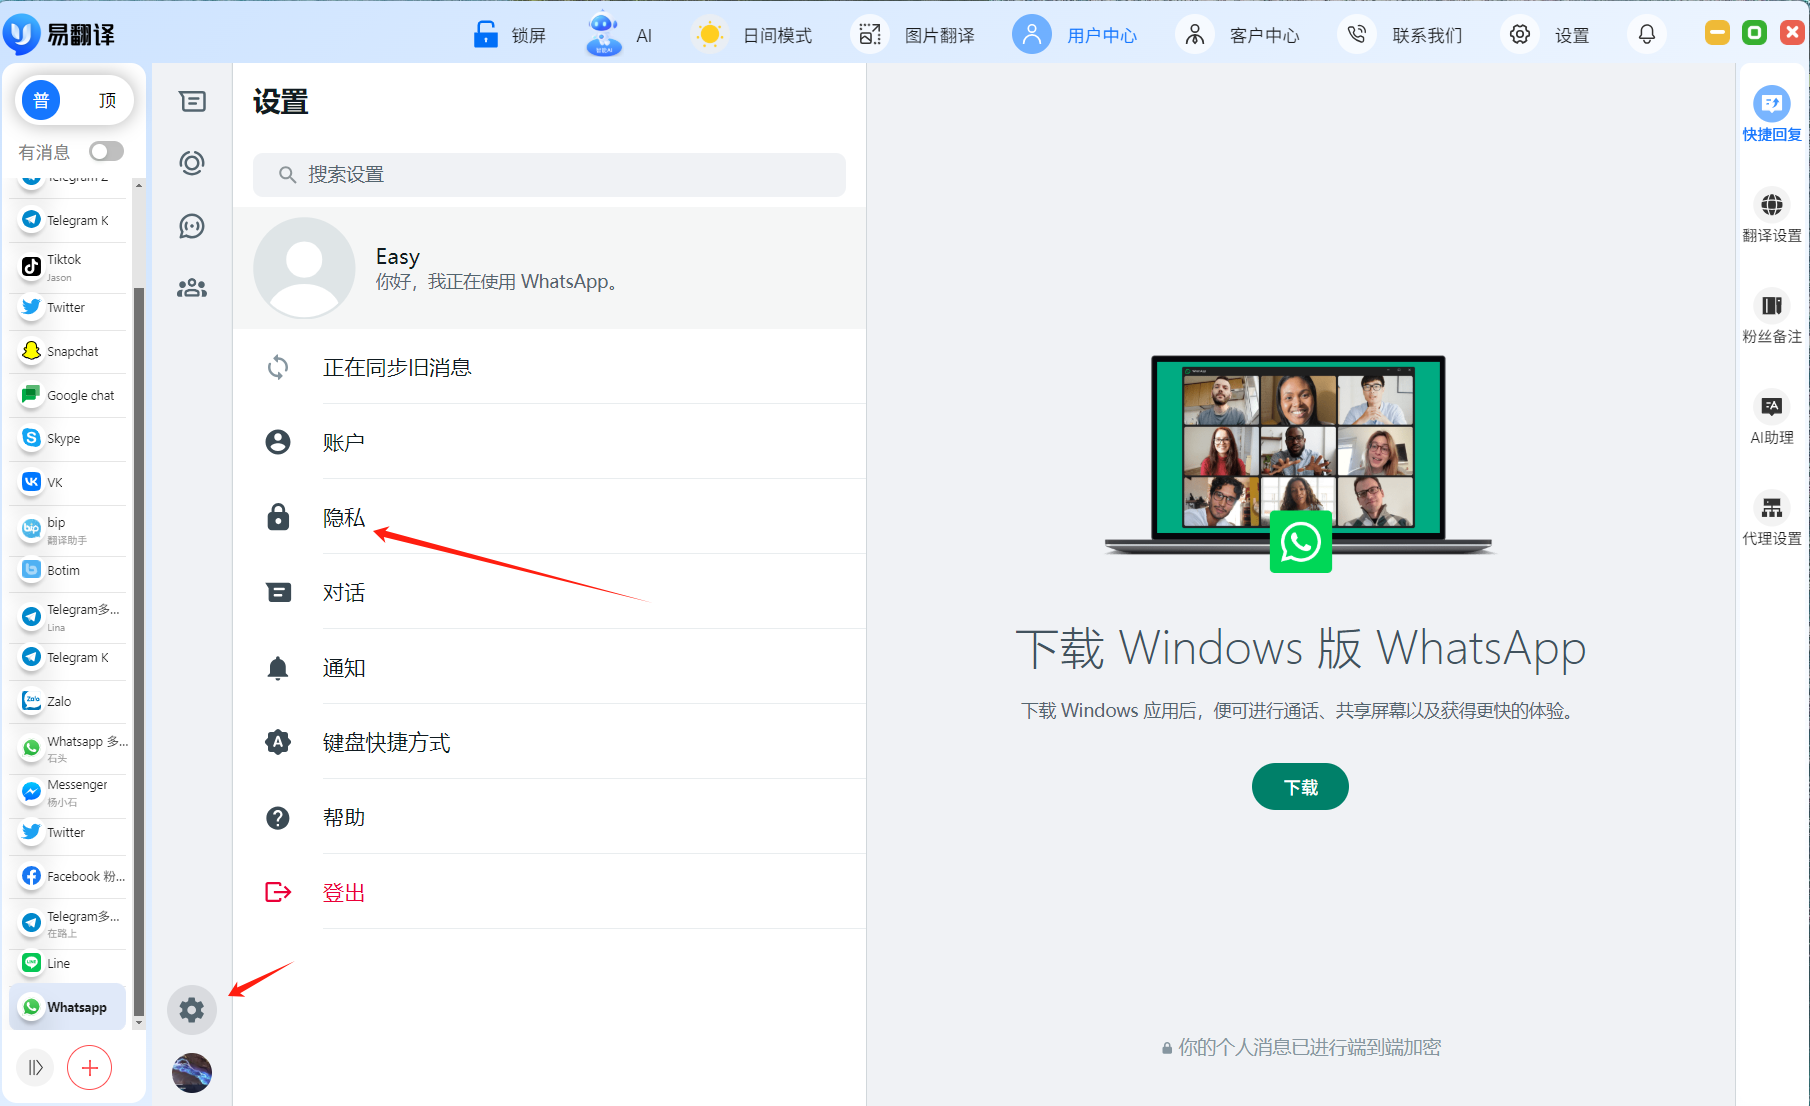Open 粉丝备注 fan notes

tap(1772, 317)
